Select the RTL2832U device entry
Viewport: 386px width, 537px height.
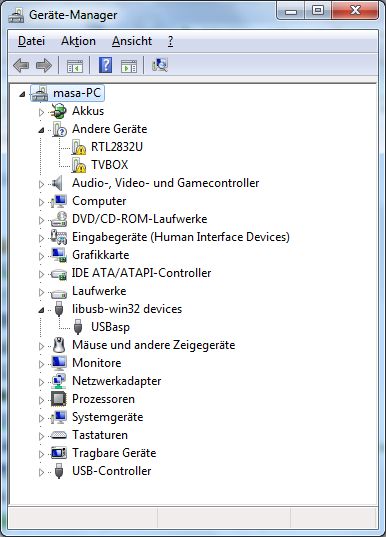pyautogui.click(x=117, y=147)
